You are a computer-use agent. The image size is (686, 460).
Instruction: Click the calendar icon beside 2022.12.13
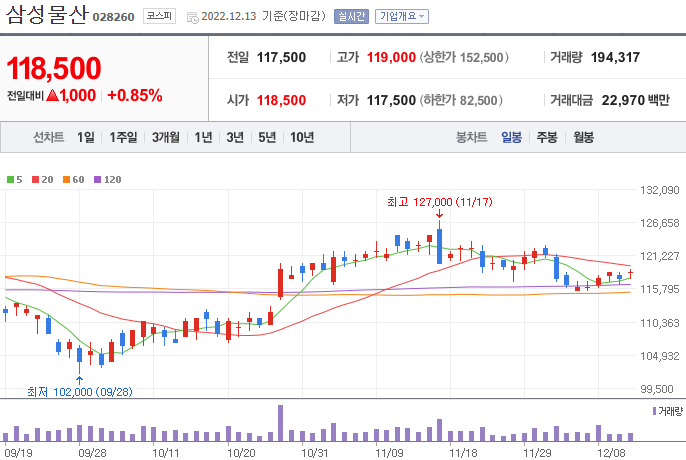192,18
